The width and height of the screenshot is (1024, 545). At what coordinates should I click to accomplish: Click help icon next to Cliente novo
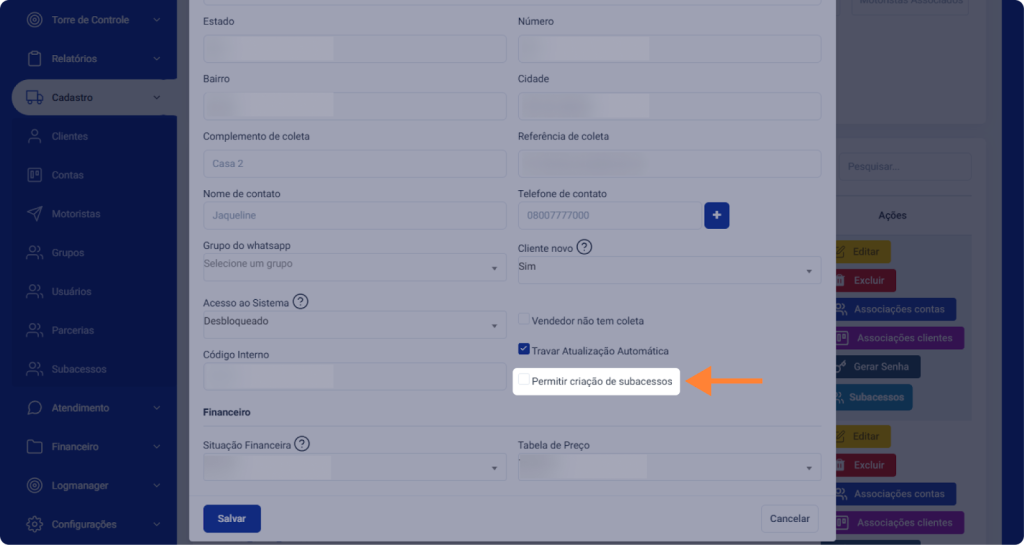coord(584,247)
